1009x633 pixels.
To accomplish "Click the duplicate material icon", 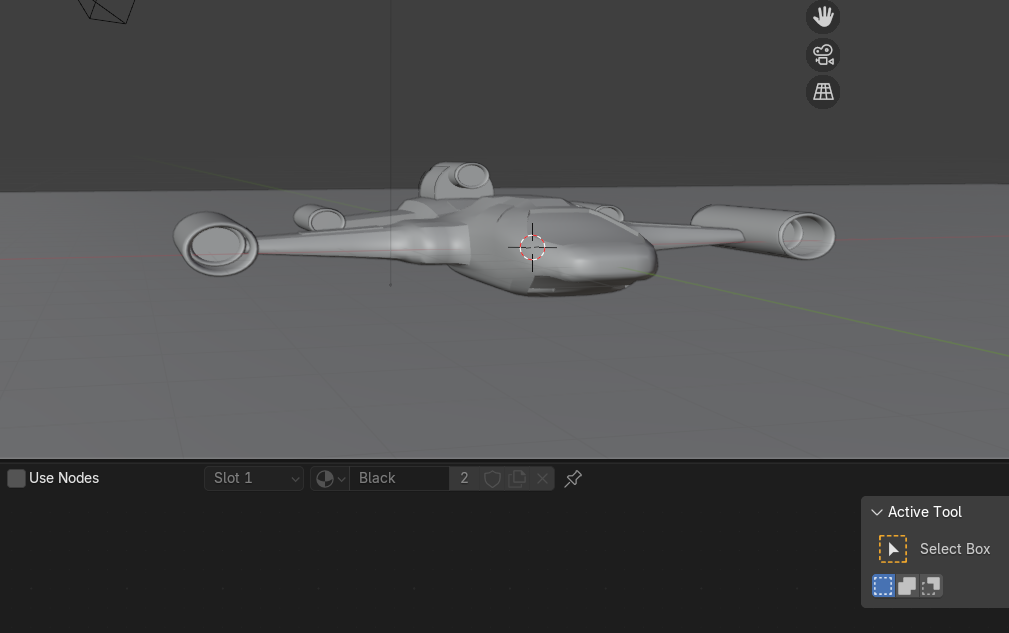I will 517,479.
